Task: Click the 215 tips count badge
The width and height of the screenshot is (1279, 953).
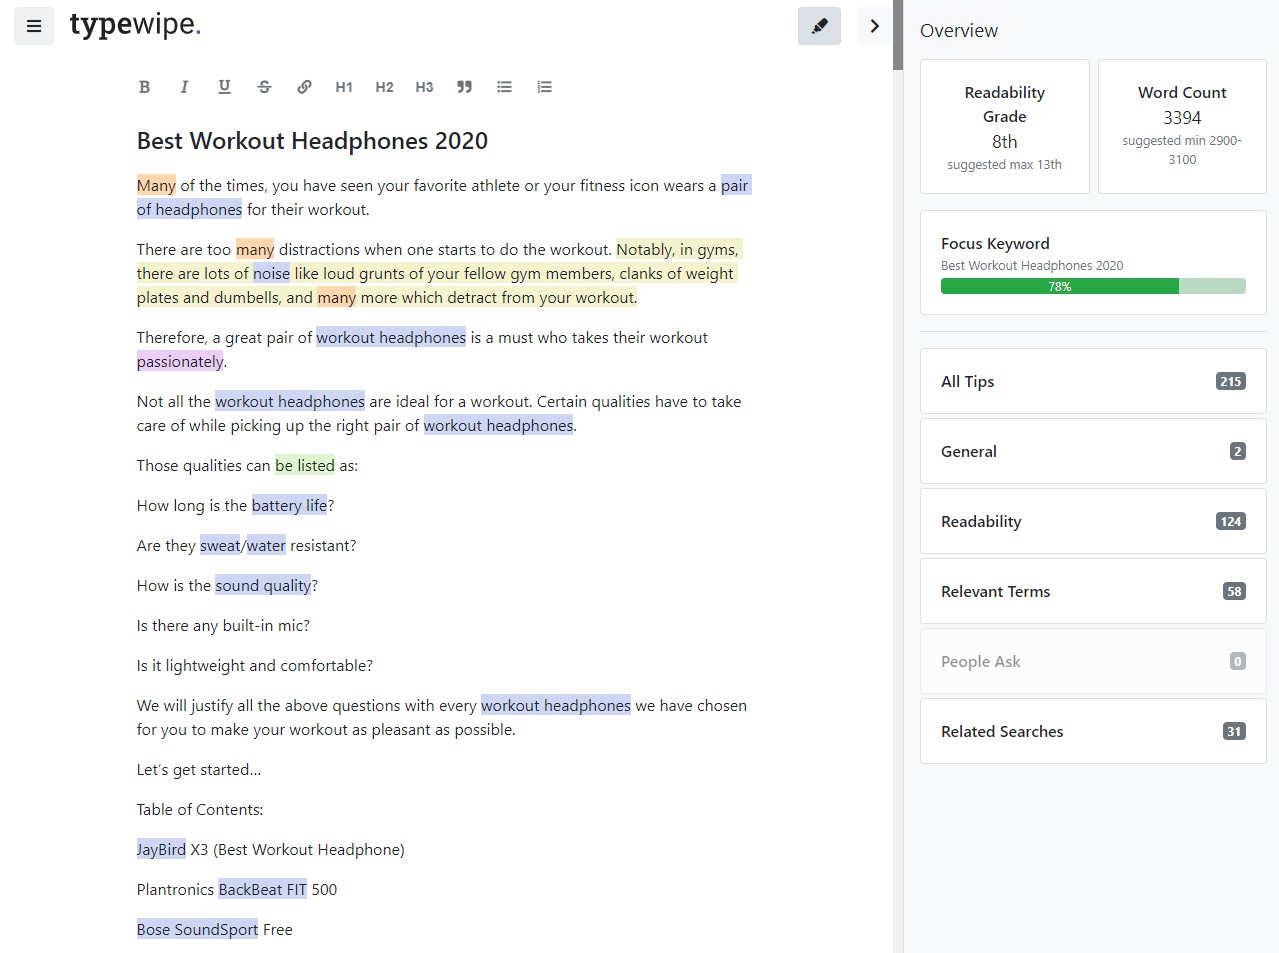Action: click(1230, 381)
